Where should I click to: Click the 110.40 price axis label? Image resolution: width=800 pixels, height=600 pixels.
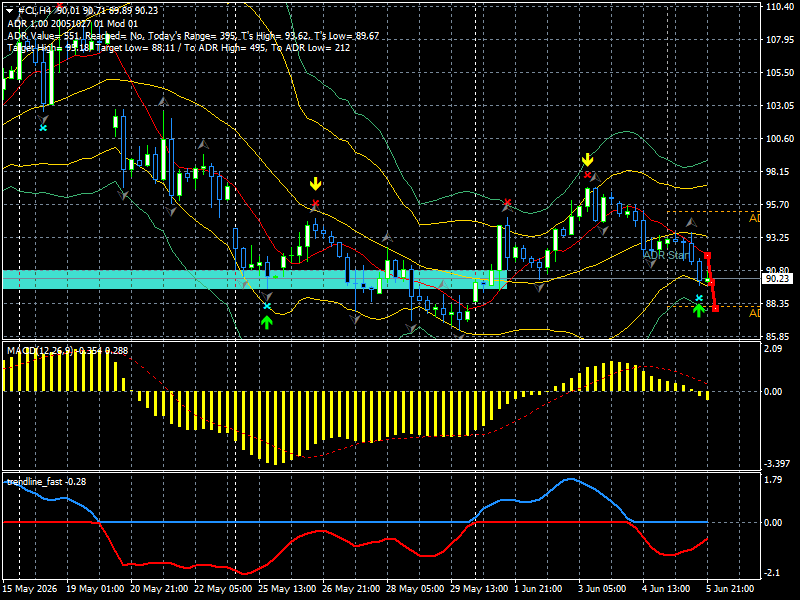[x=780, y=7]
